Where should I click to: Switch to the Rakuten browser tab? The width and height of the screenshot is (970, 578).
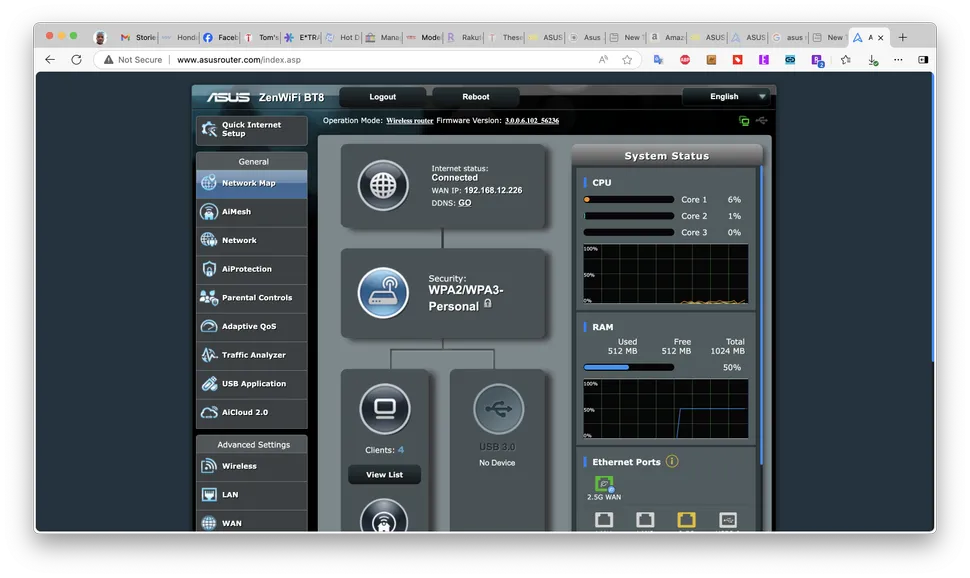465,38
